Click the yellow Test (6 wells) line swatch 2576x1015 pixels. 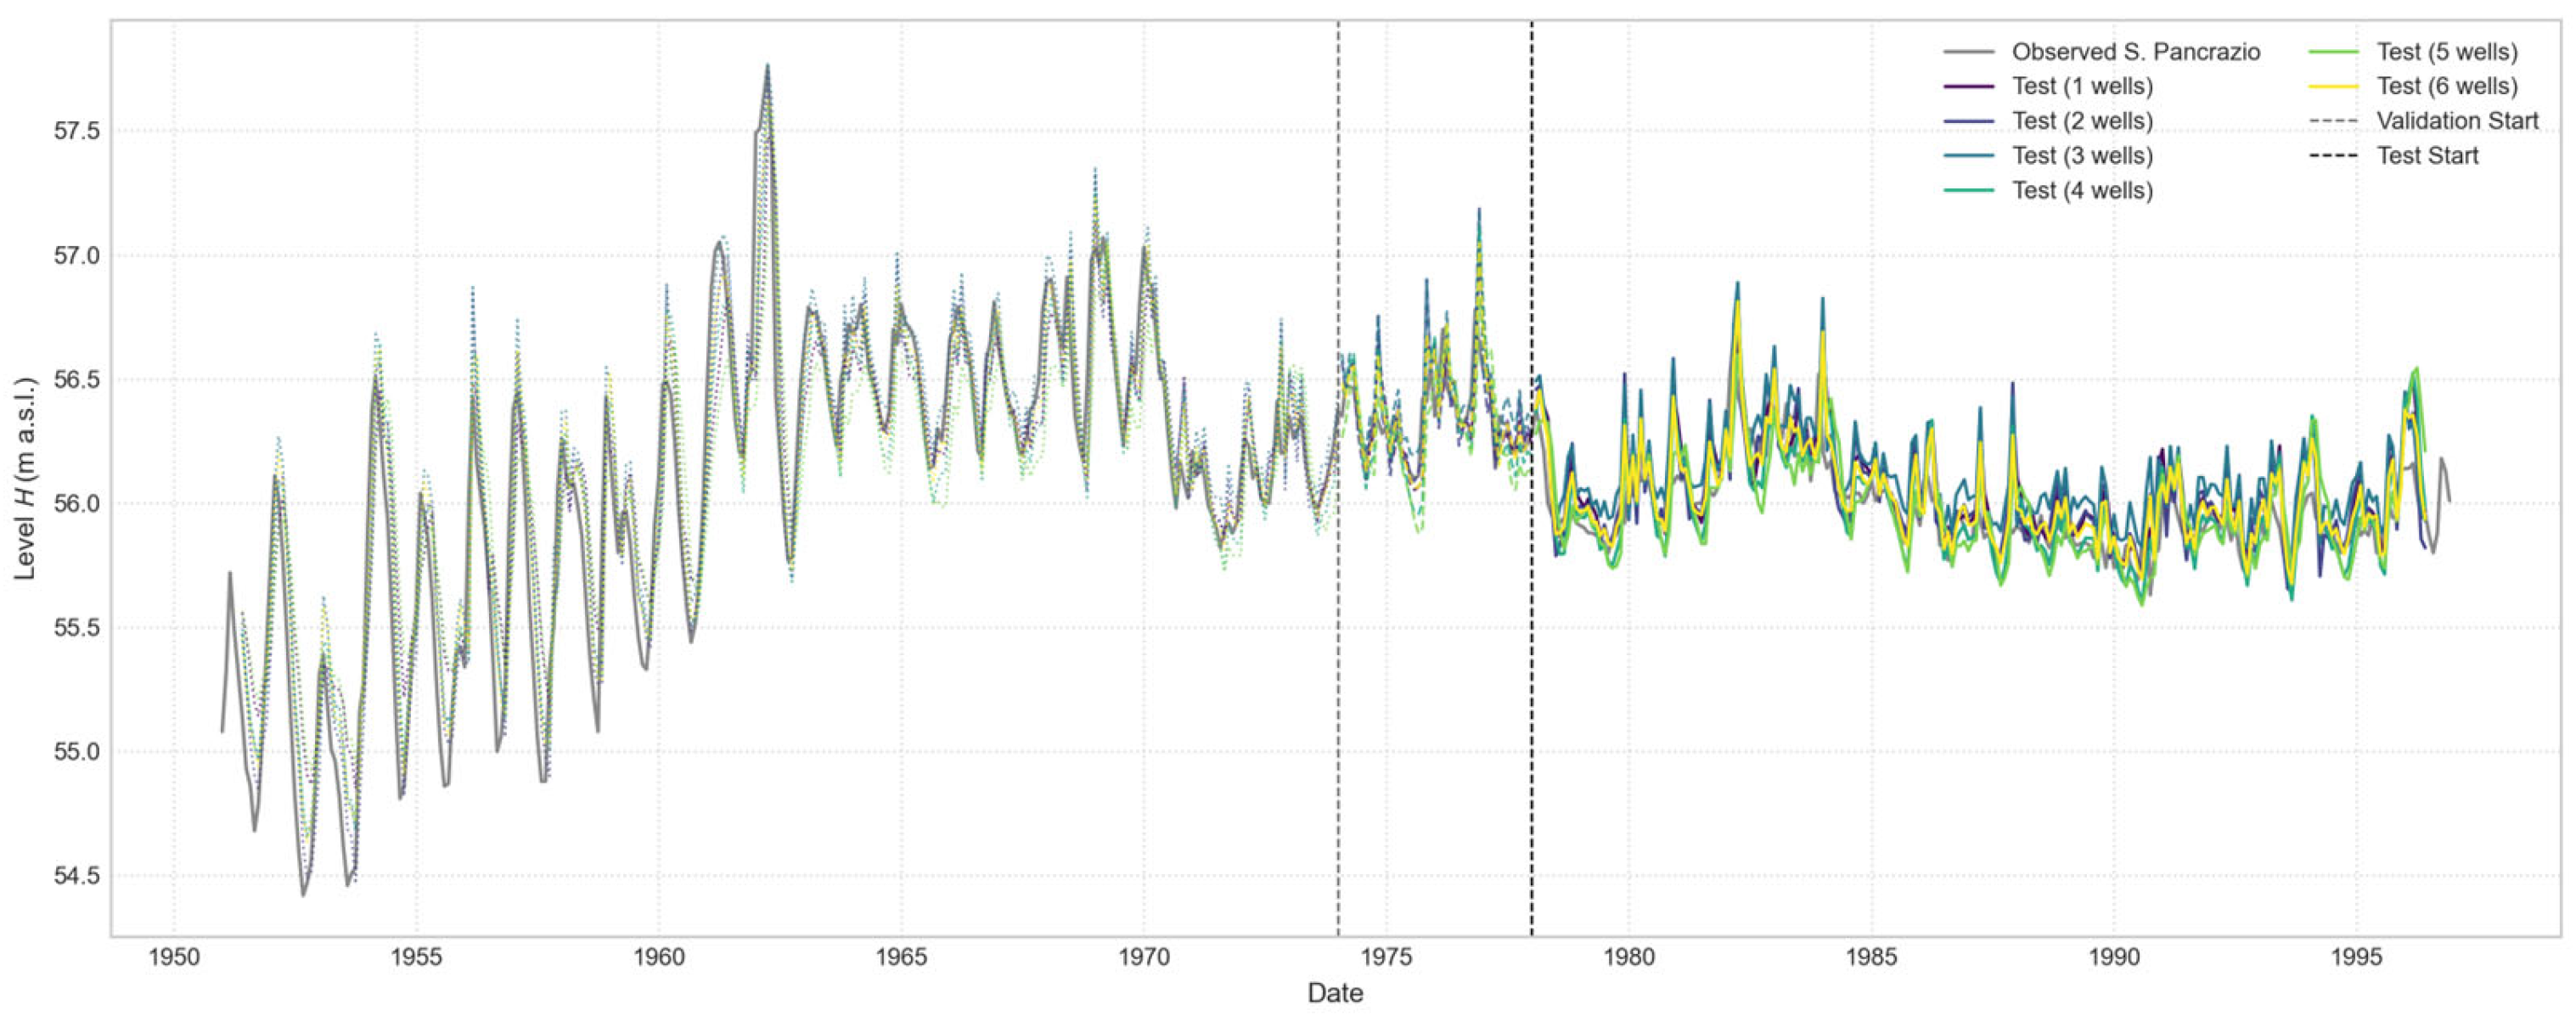pos(2333,87)
